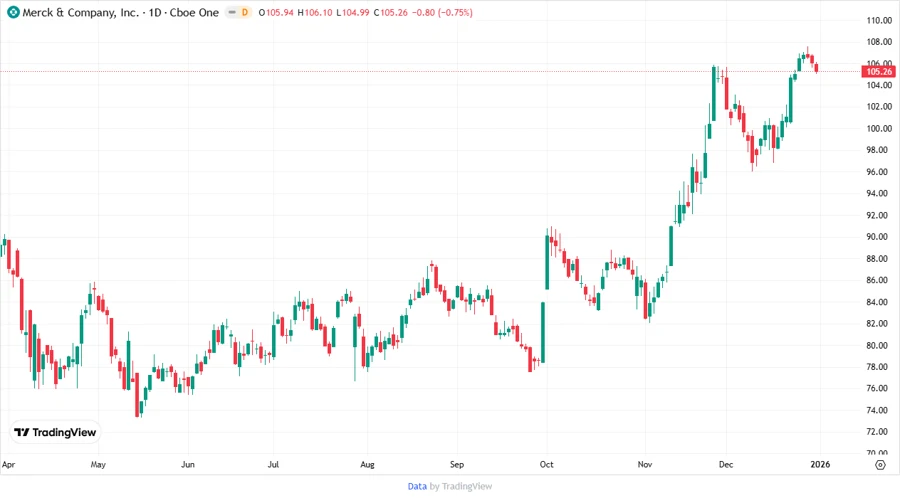Click the 94.00 price axis label
Image resolution: width=900 pixels, height=498 pixels.
pos(879,193)
